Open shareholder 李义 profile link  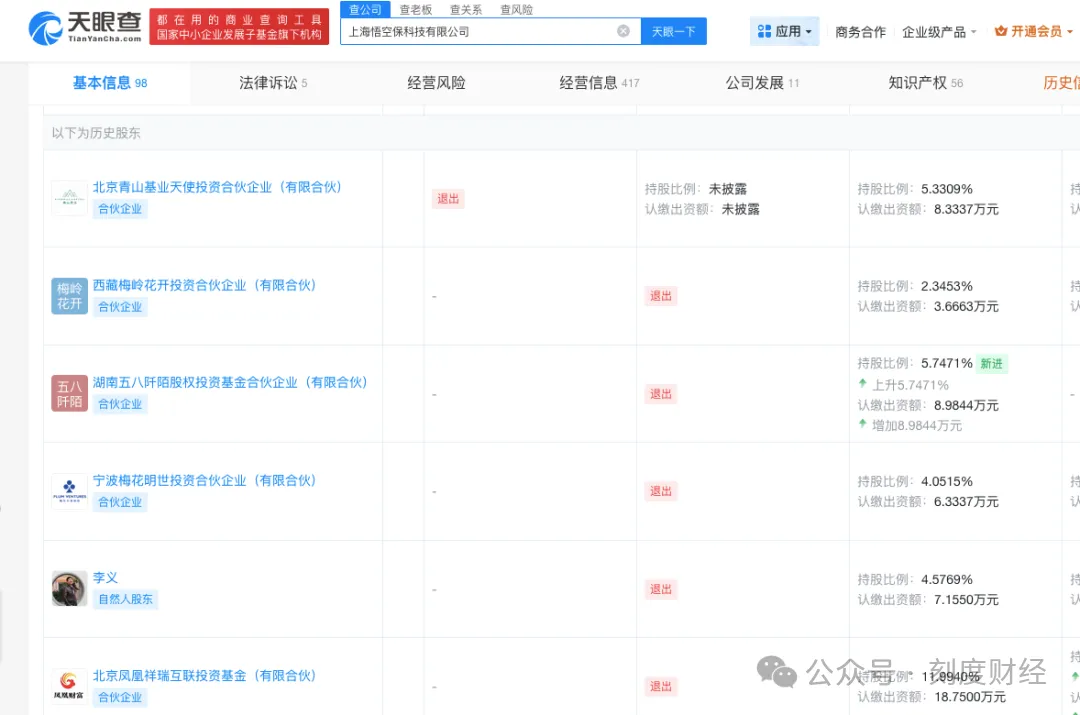pyautogui.click(x=105, y=577)
